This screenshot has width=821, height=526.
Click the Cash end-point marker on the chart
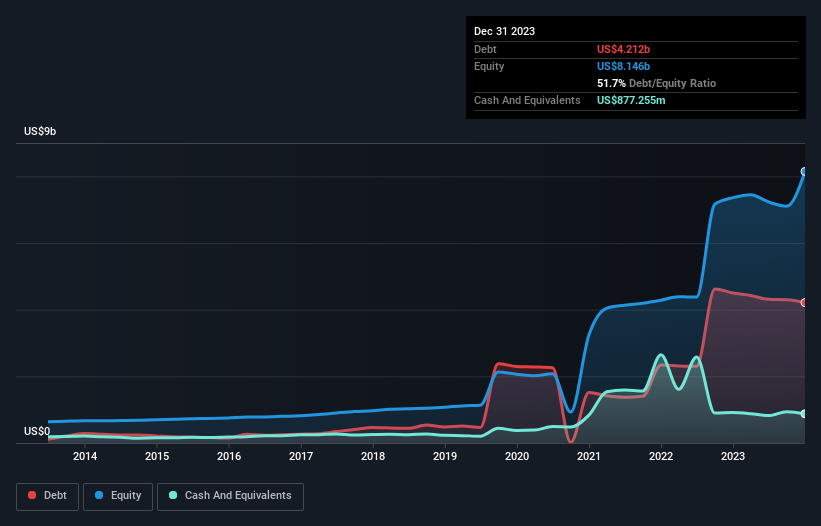tap(804, 413)
